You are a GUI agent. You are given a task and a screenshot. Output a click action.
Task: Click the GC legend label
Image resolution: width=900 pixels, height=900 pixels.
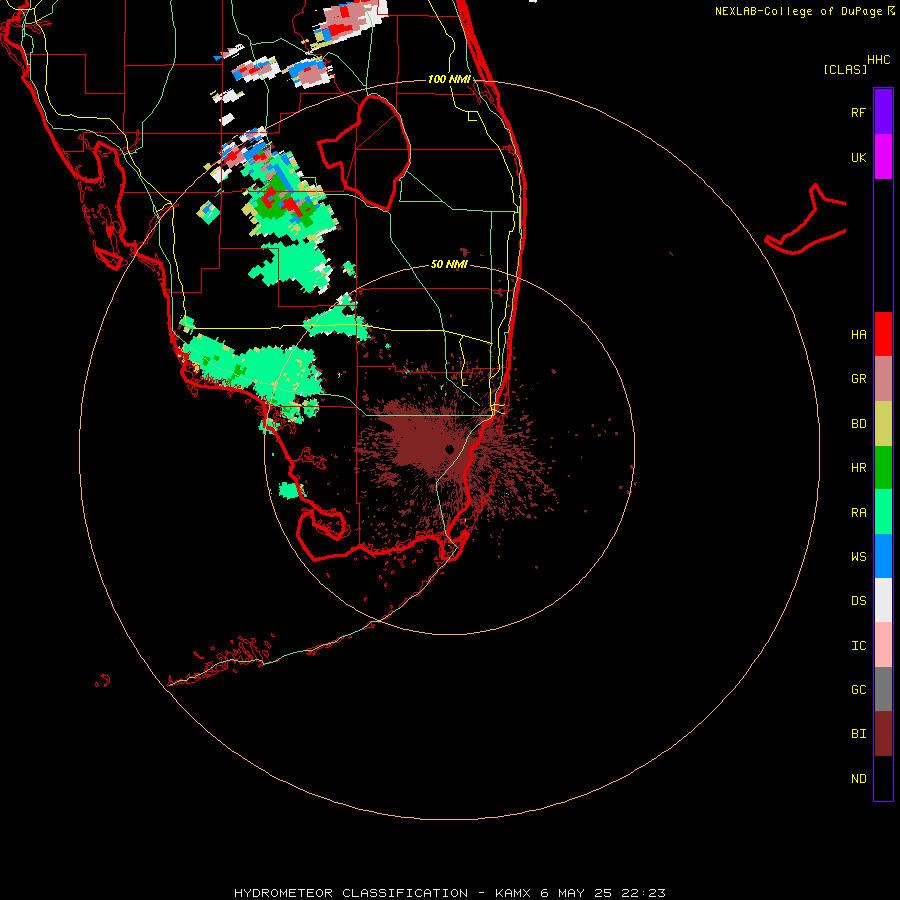(x=858, y=690)
